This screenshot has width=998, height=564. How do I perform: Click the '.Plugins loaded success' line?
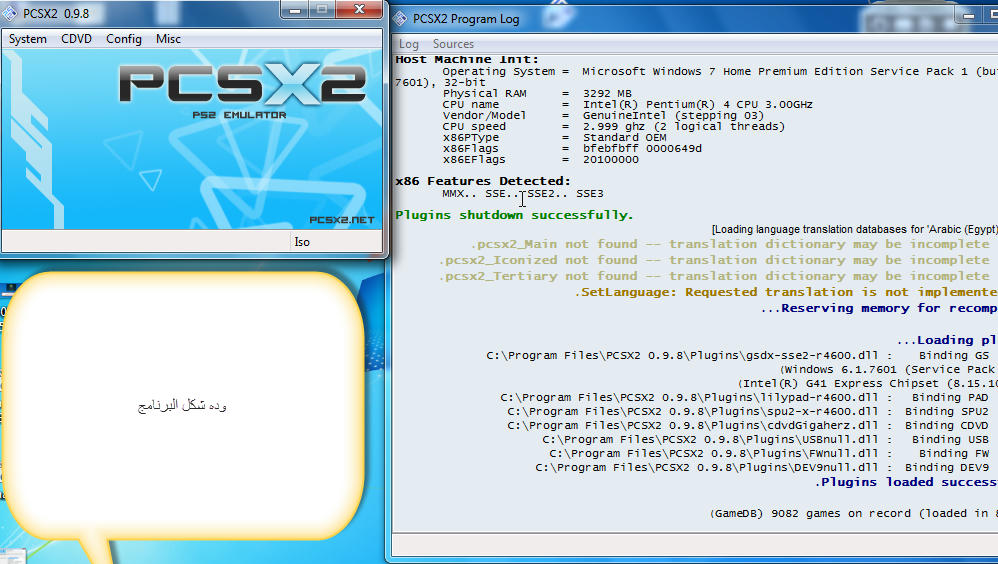906,483
